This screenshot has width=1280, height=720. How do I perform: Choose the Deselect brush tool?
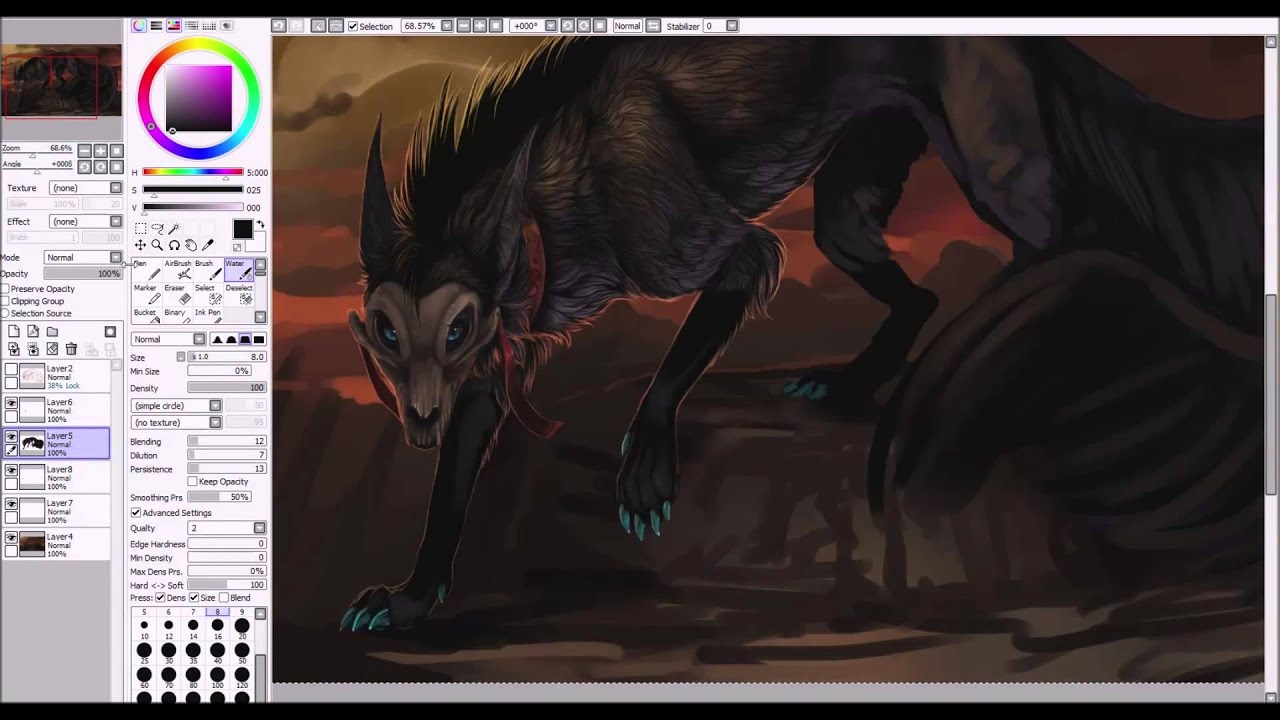click(x=238, y=294)
